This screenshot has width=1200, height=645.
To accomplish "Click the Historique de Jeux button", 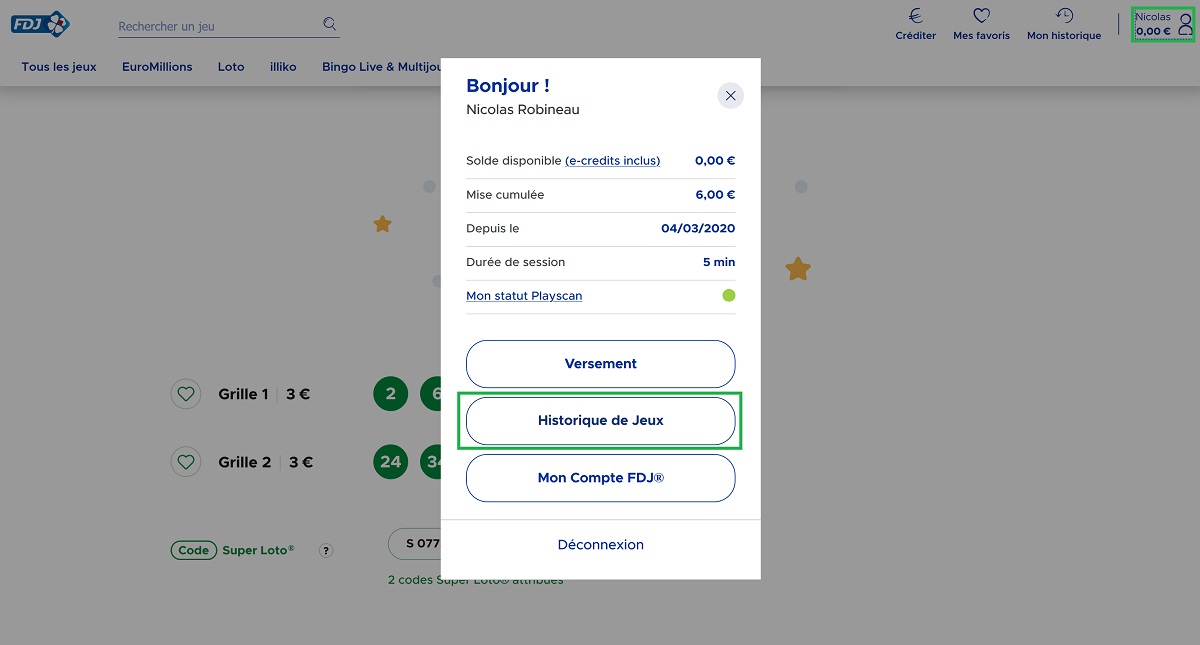I will coord(601,421).
